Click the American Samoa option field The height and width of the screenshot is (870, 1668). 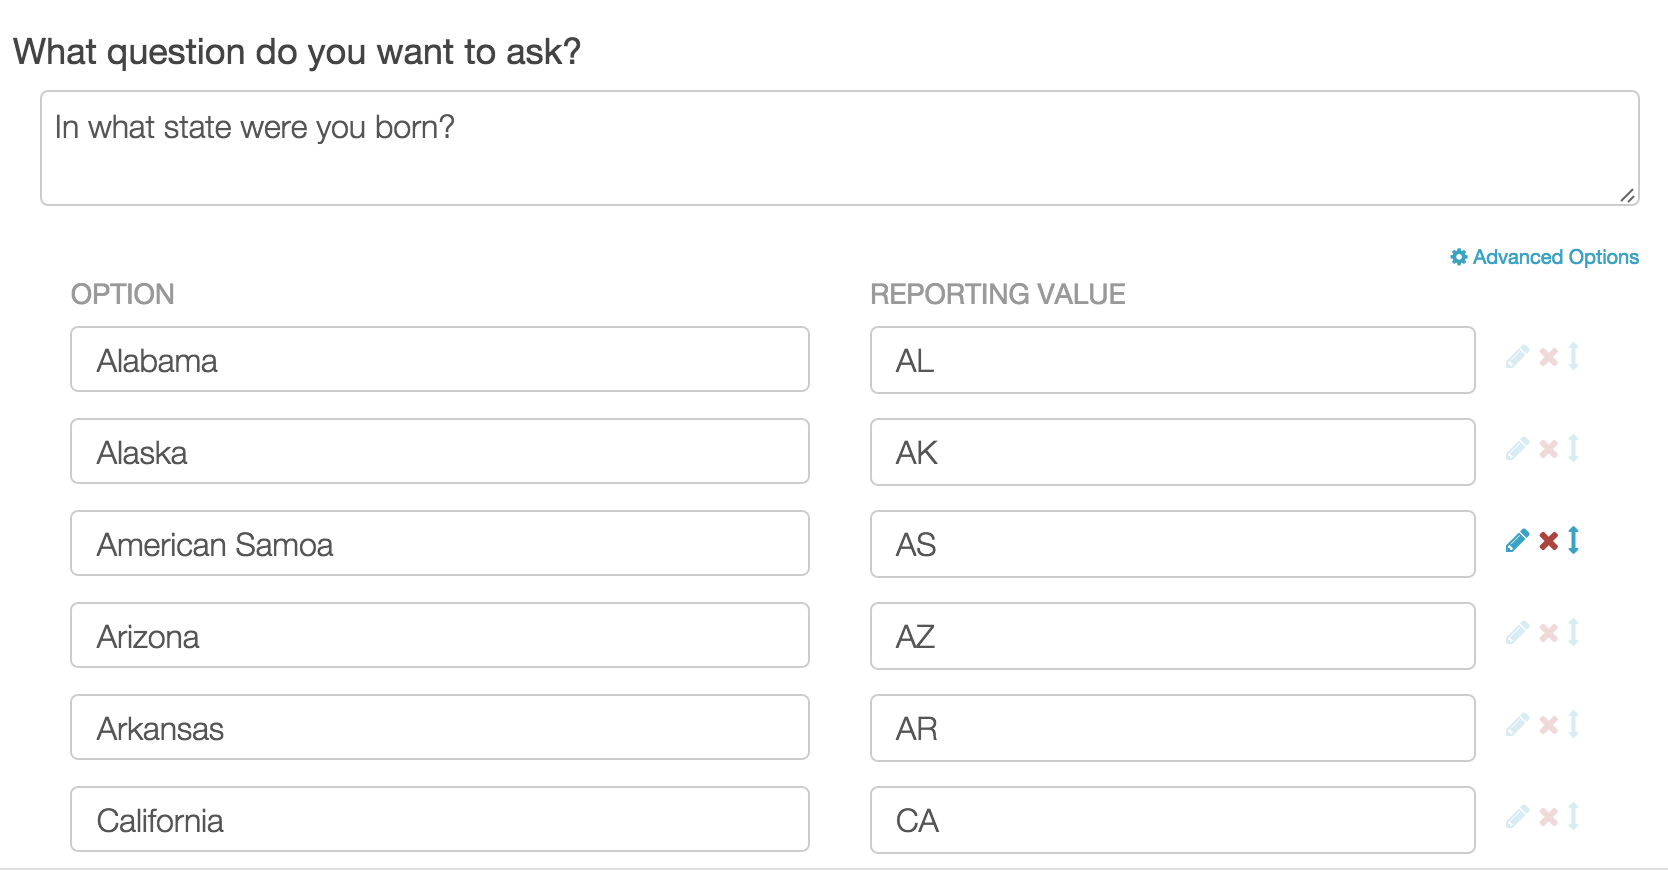click(440, 544)
